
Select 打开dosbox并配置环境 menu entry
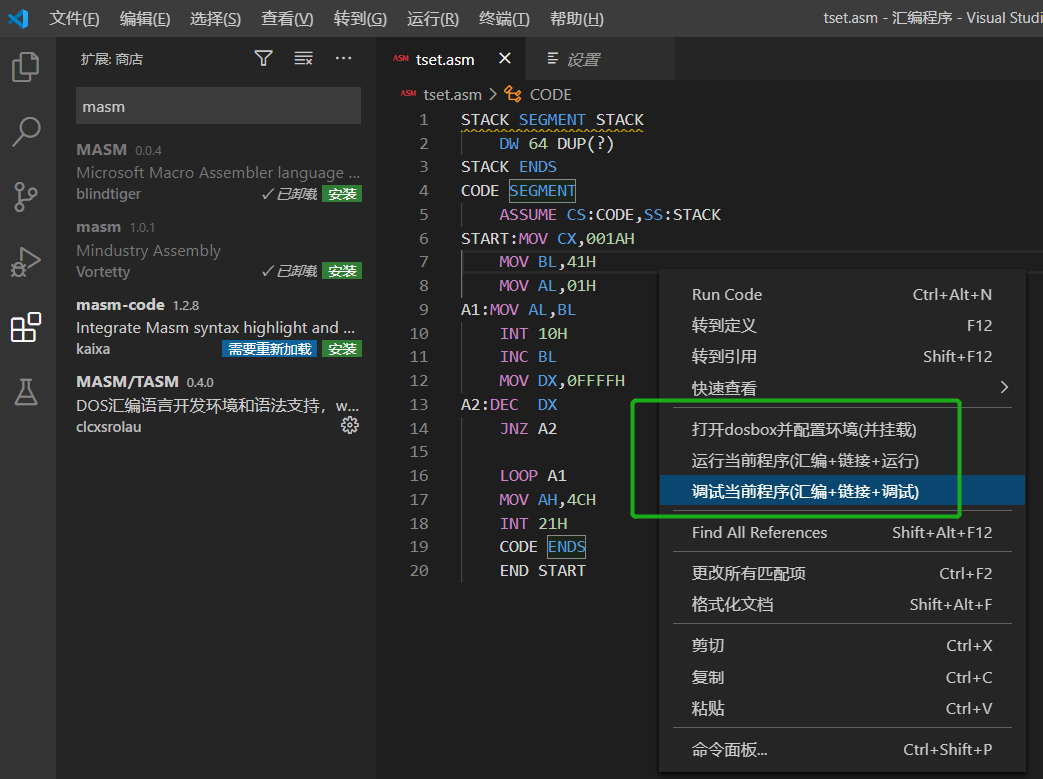click(841, 430)
